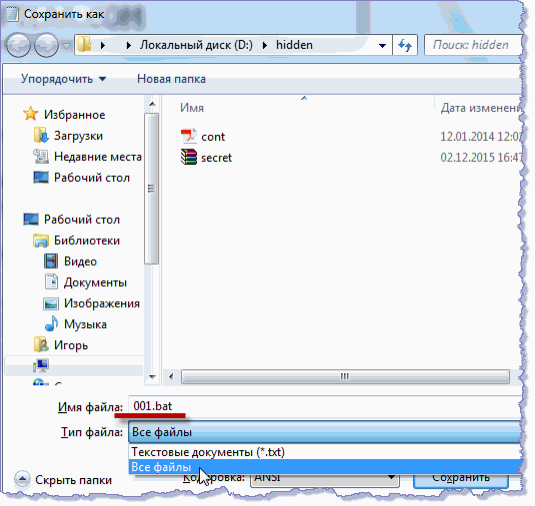Click the Back navigation arrow button
The width and height of the screenshot is (535, 506).
(x=18, y=45)
